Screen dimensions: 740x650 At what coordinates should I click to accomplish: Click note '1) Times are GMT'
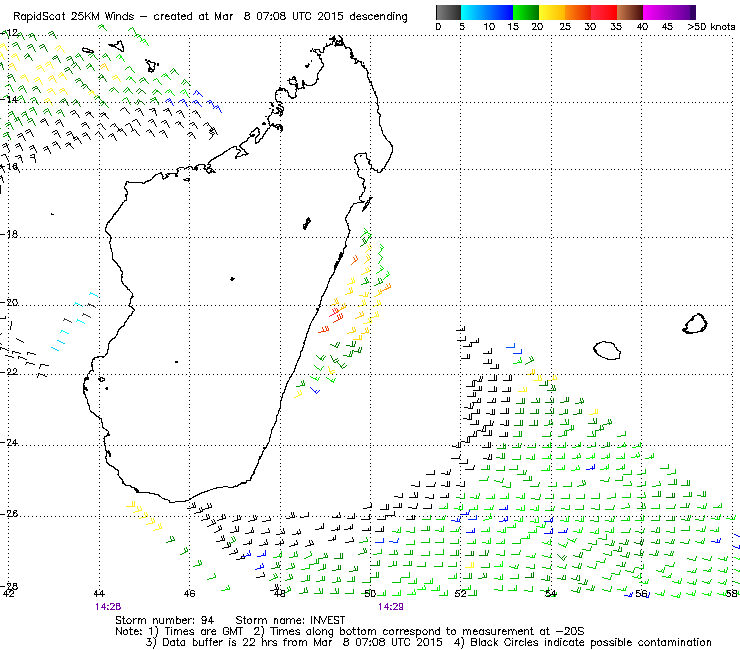click(196, 631)
